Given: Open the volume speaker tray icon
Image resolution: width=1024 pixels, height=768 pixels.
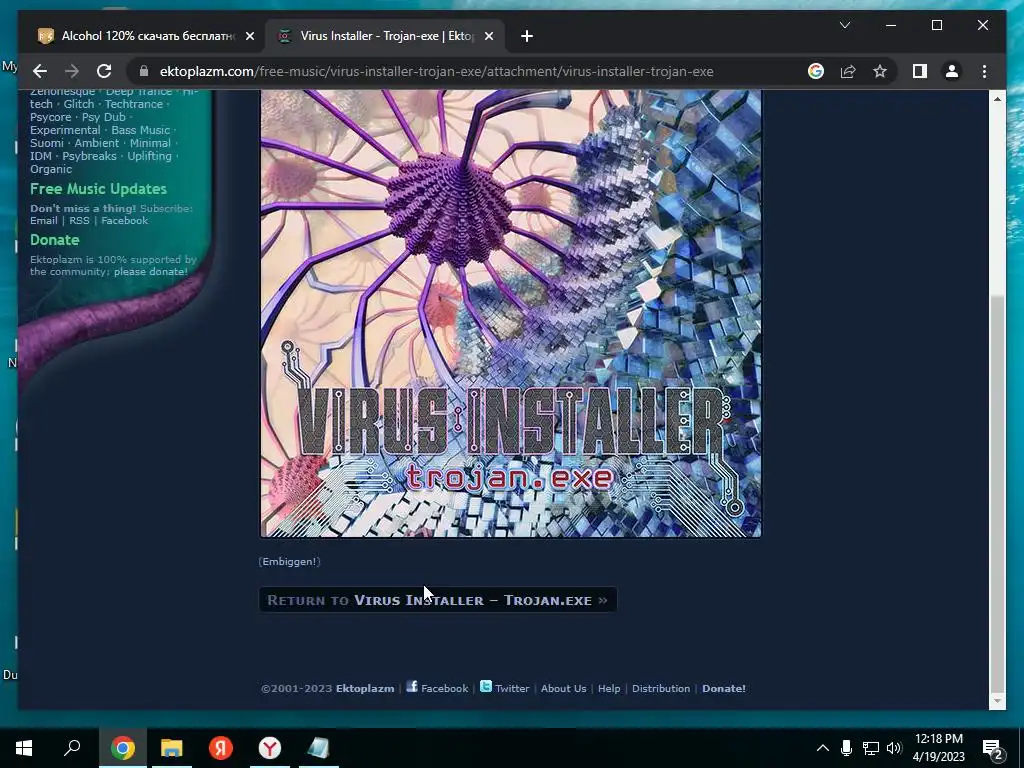Looking at the screenshot, I should (894, 748).
